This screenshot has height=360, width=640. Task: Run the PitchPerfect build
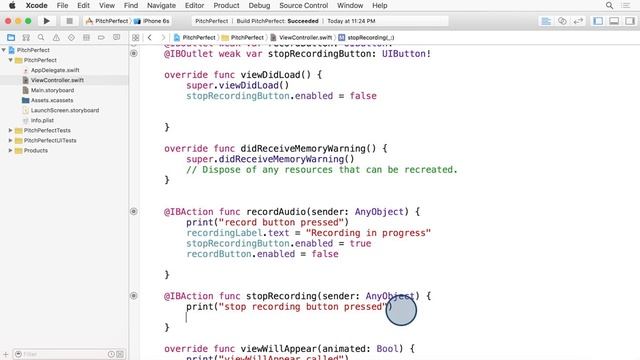click(47, 21)
